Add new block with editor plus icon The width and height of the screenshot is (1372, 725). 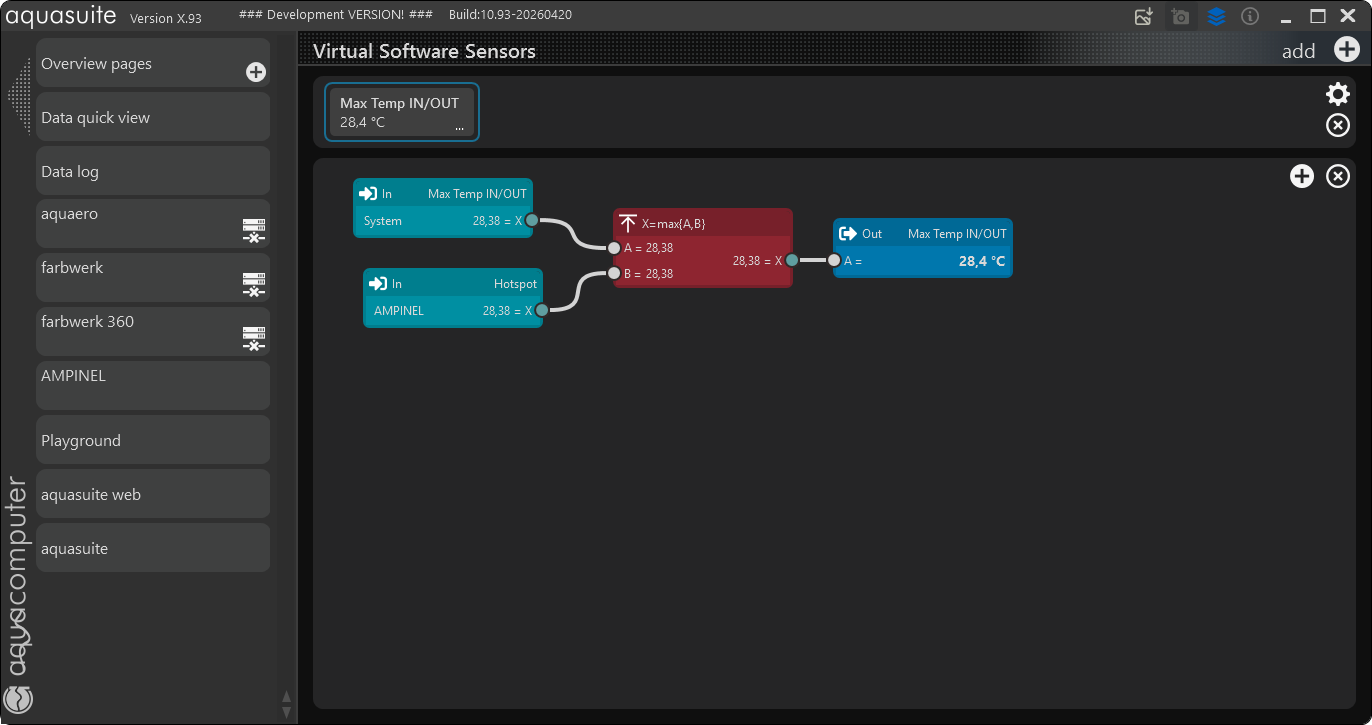coord(1301,176)
